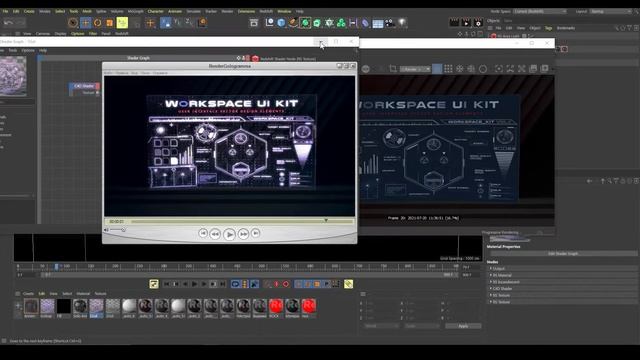
Task: Open the MoGraph Cloner icon
Action: [341, 23]
